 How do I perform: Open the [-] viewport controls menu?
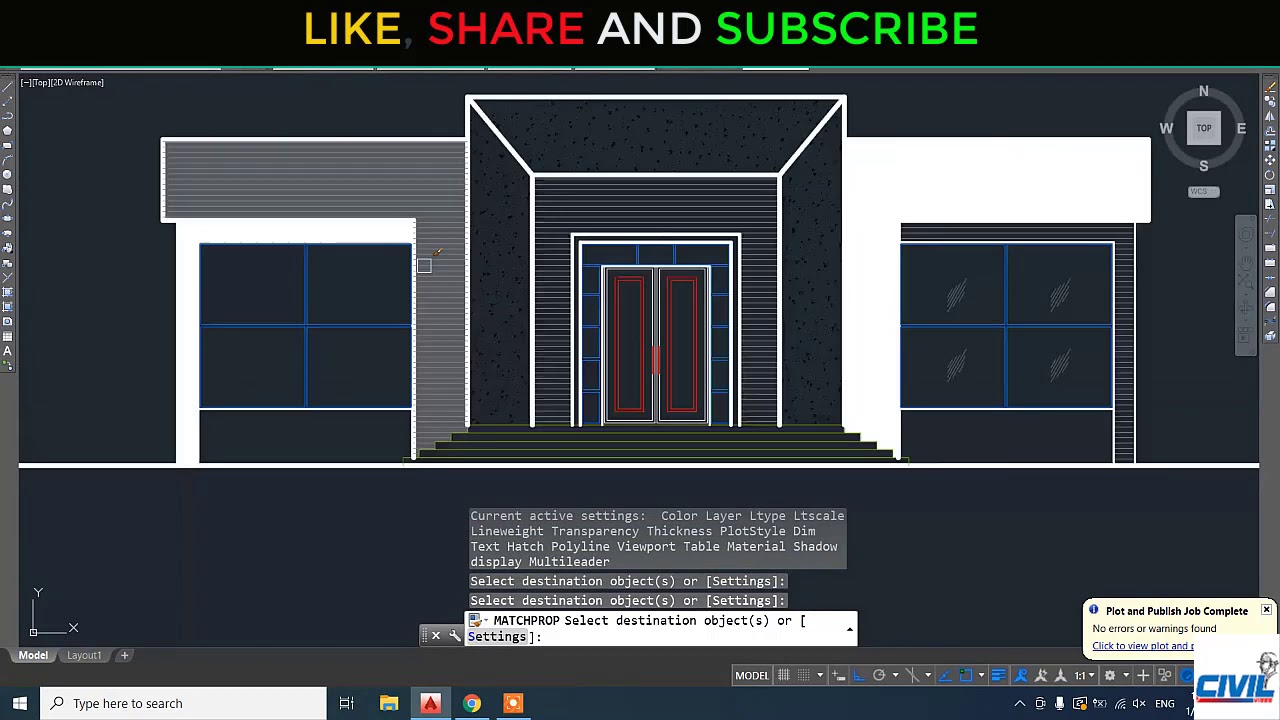pos(26,82)
